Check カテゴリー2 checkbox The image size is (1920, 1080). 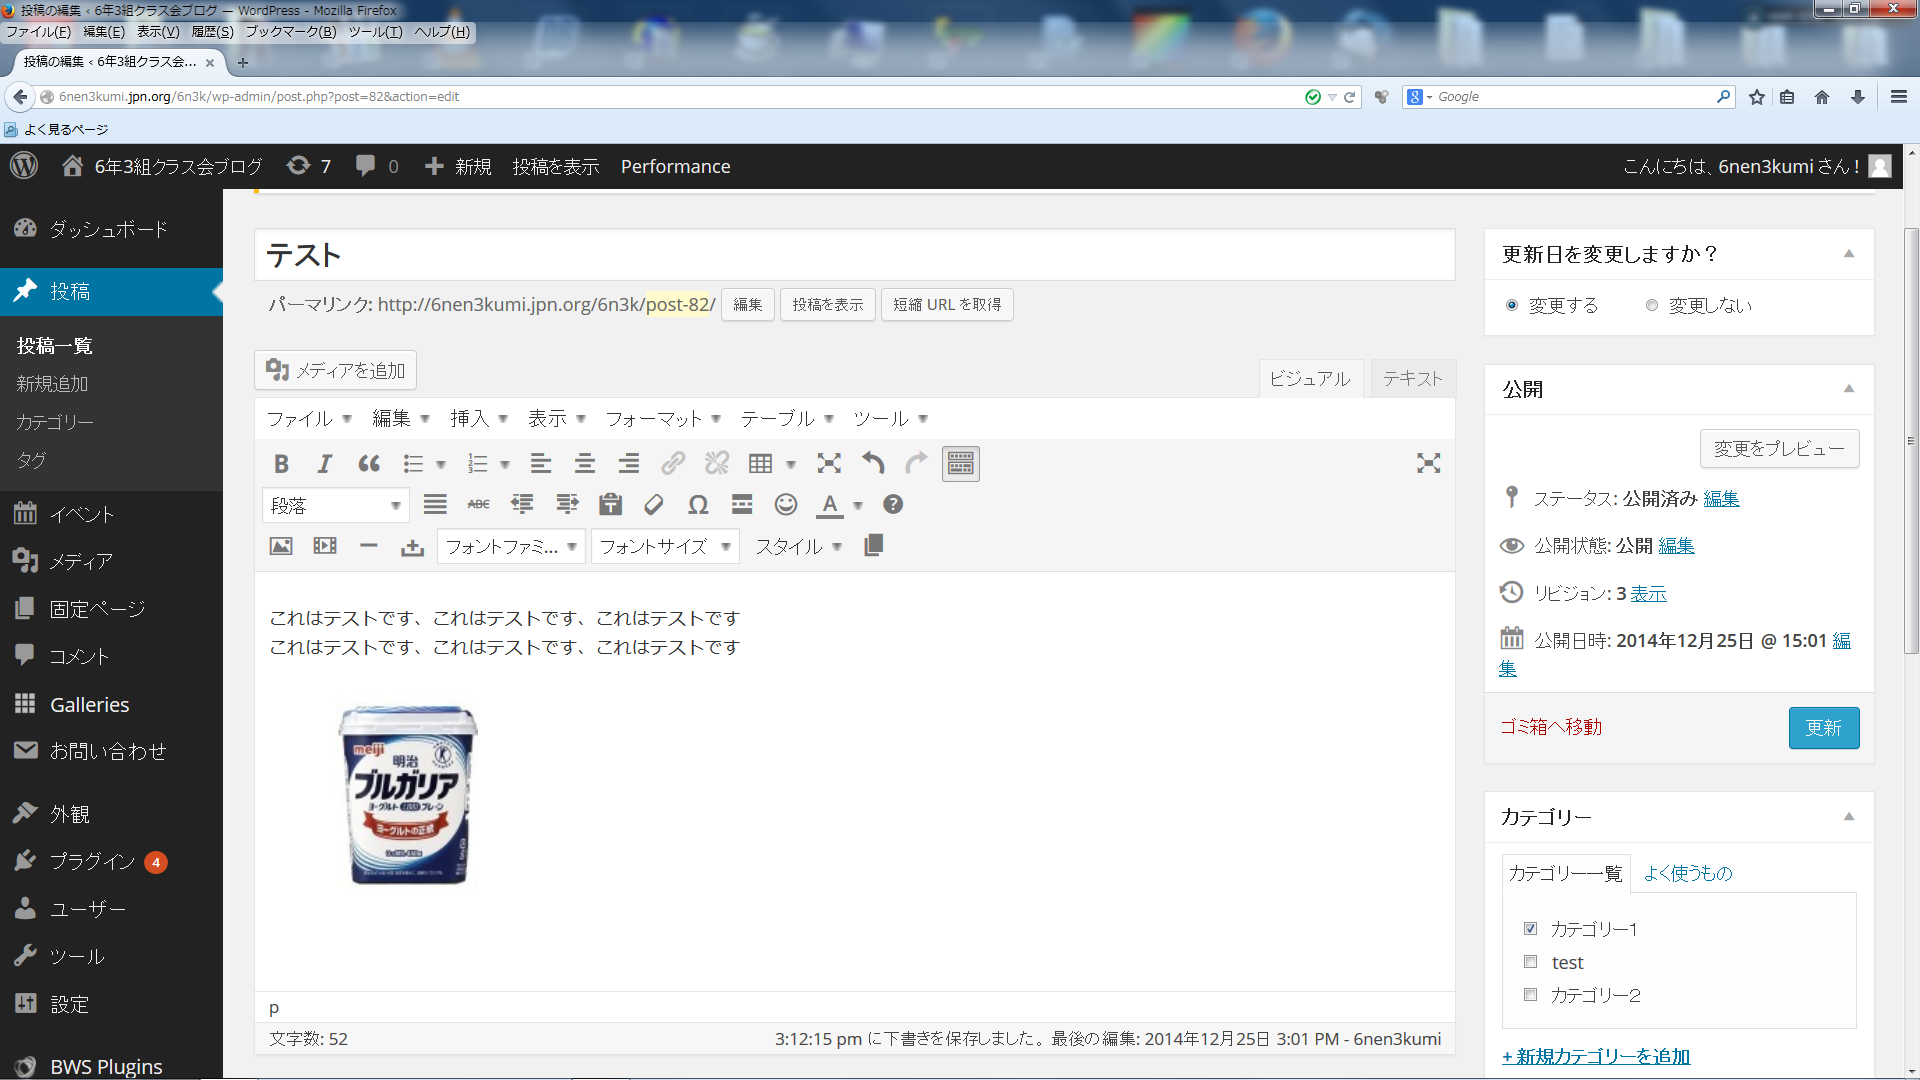tap(1530, 994)
